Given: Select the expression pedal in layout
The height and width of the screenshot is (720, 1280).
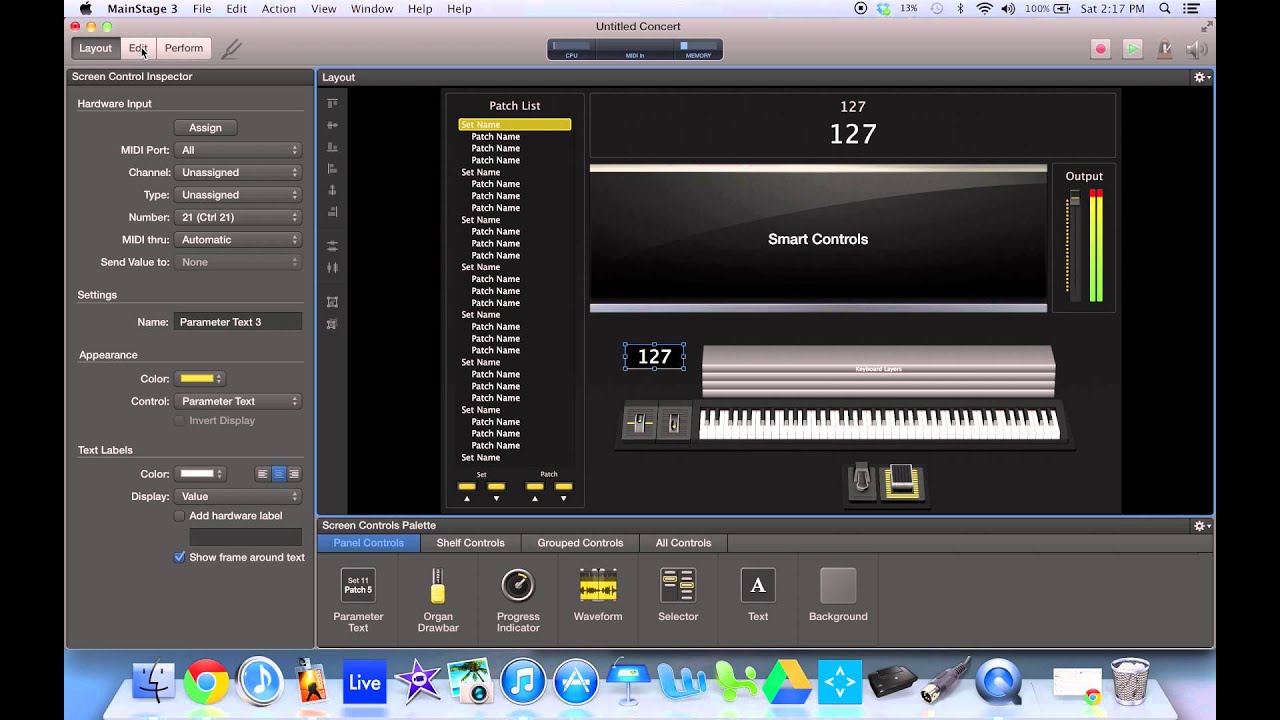Looking at the screenshot, I should 903,483.
